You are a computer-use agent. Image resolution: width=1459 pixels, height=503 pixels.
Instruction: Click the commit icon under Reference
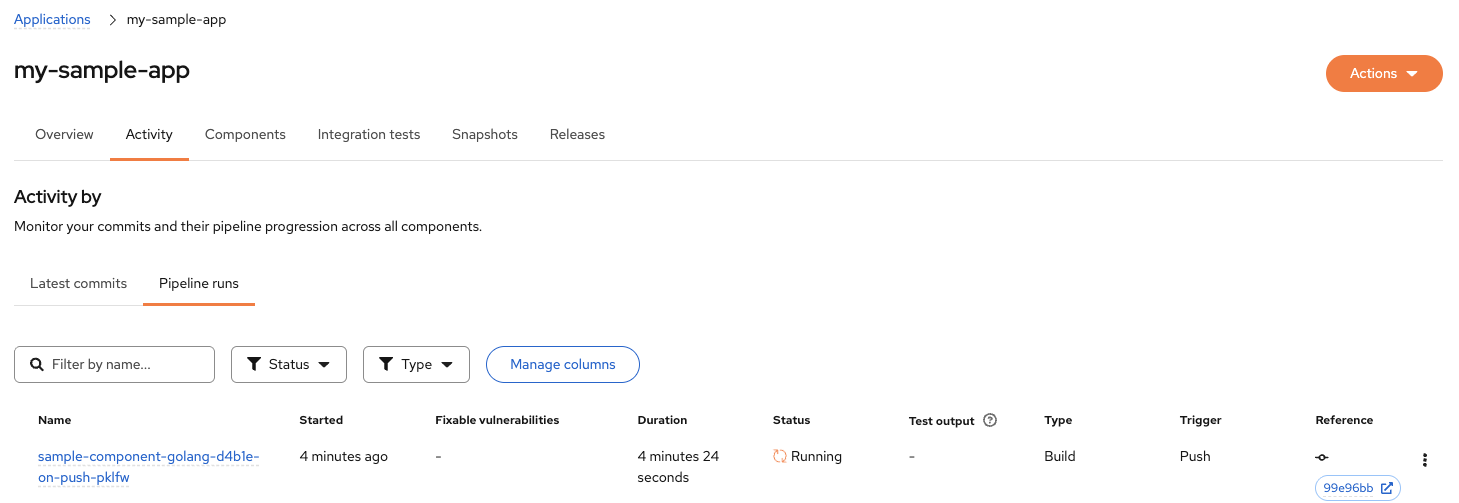(x=1322, y=457)
